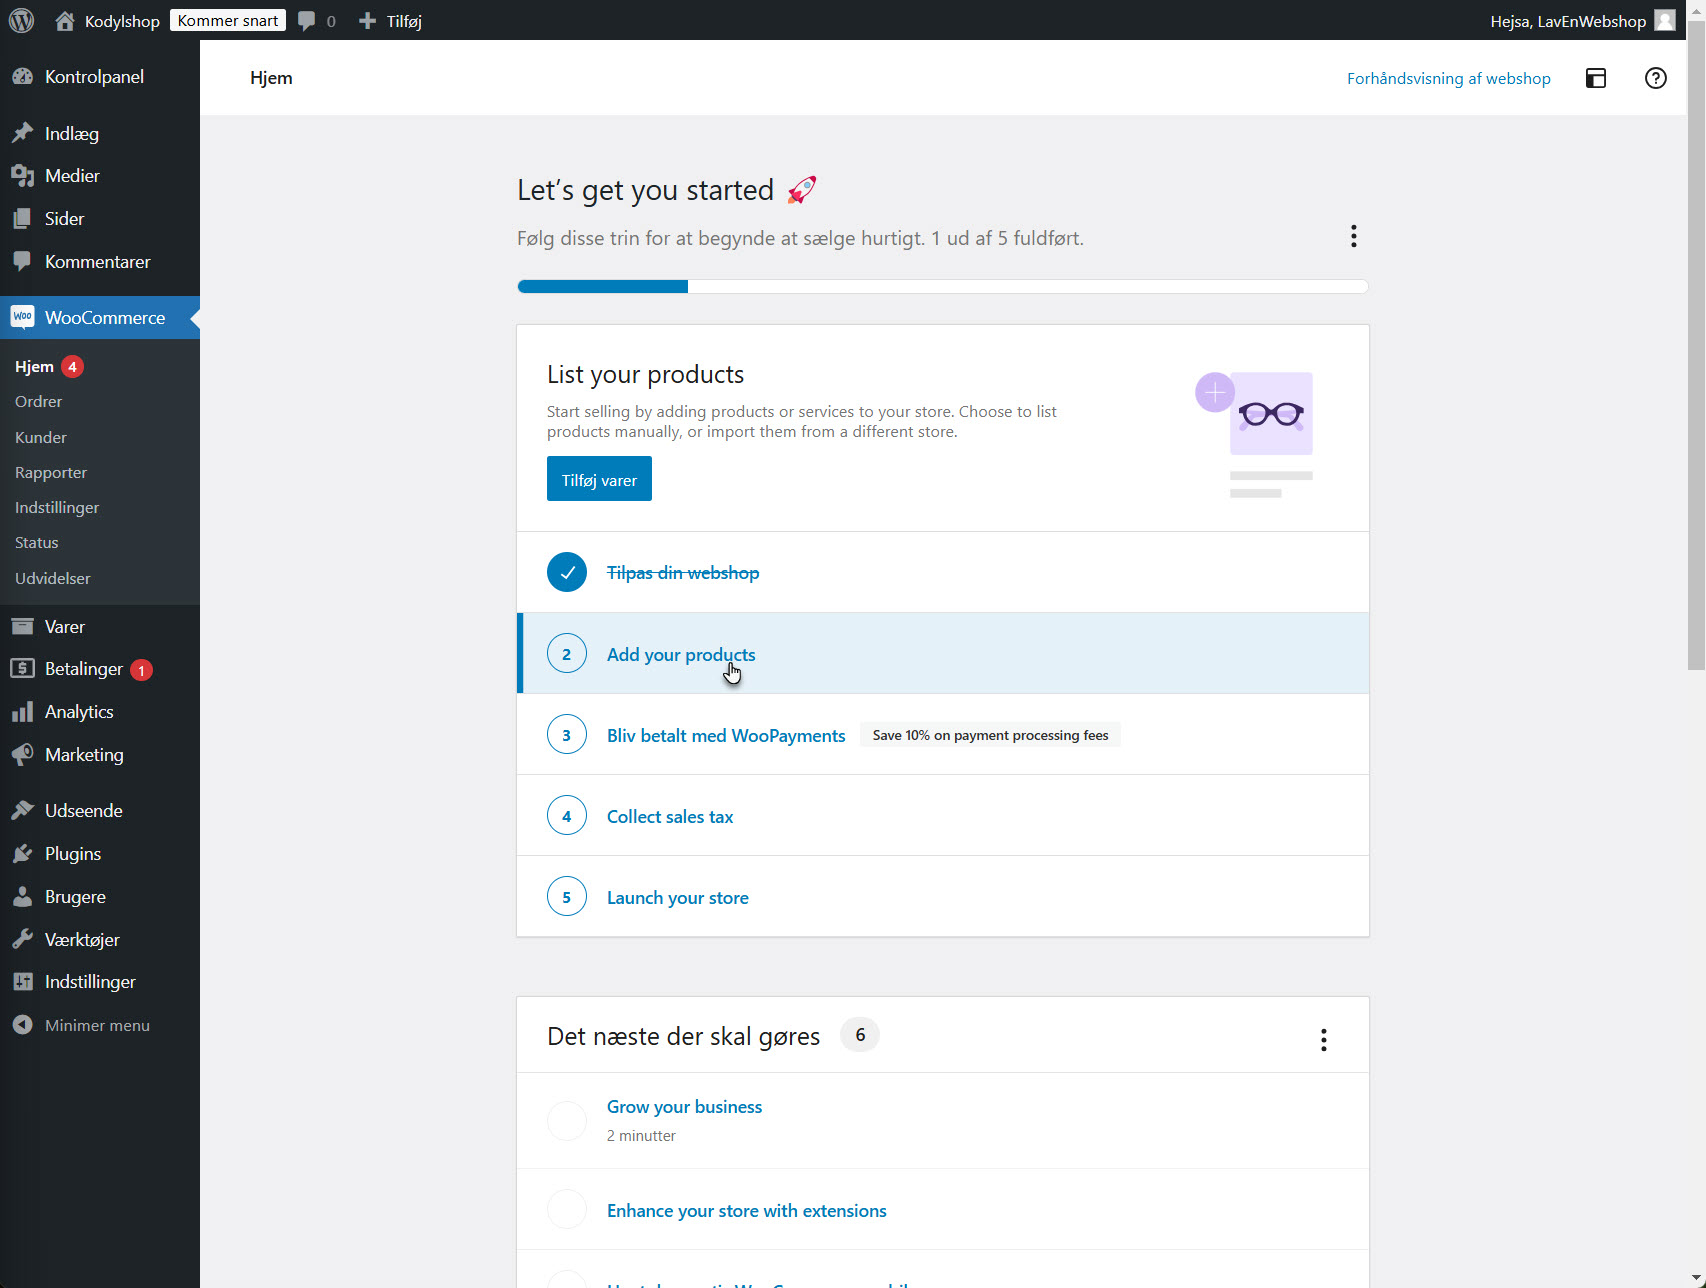Click the WordPress logo icon
The image size is (1706, 1288).
point(21,20)
